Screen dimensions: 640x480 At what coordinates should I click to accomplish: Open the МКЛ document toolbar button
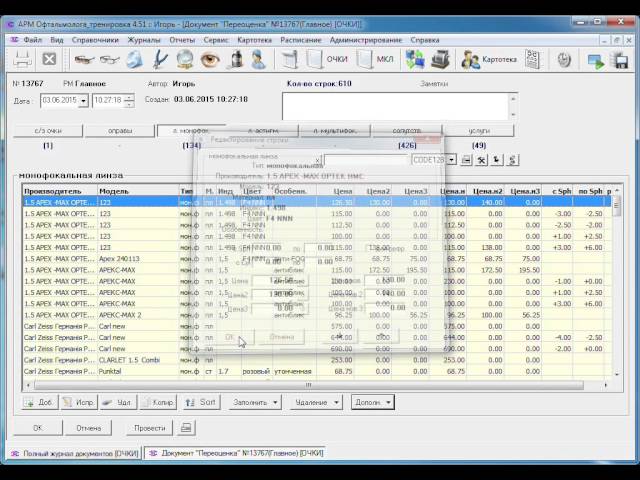click(376, 60)
